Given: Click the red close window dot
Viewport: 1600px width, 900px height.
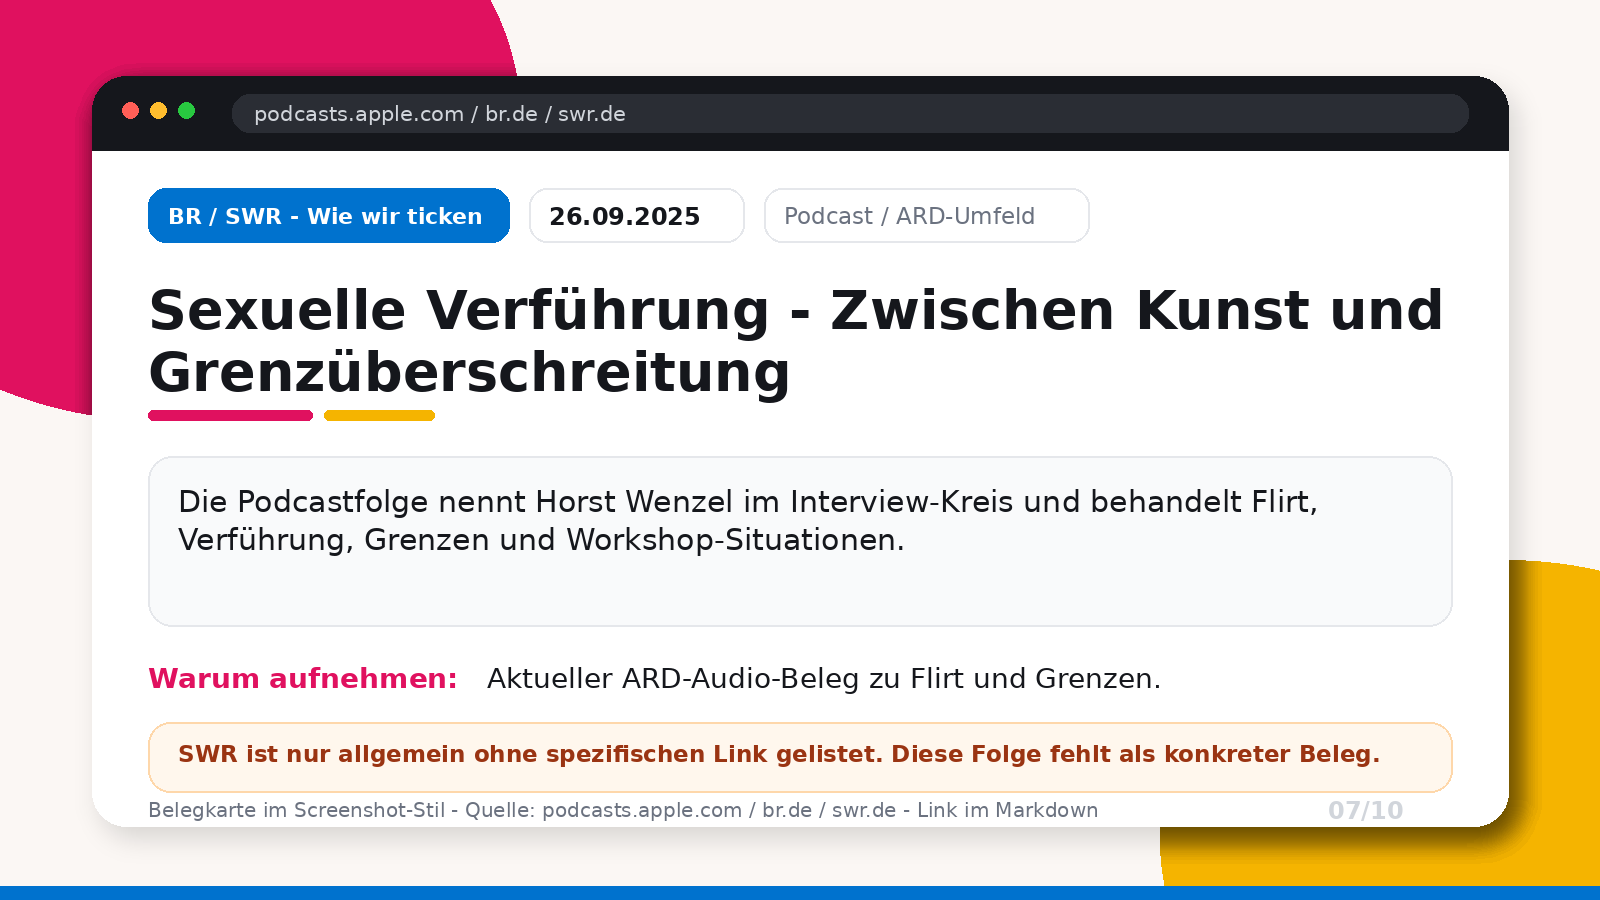Looking at the screenshot, I should [x=130, y=111].
